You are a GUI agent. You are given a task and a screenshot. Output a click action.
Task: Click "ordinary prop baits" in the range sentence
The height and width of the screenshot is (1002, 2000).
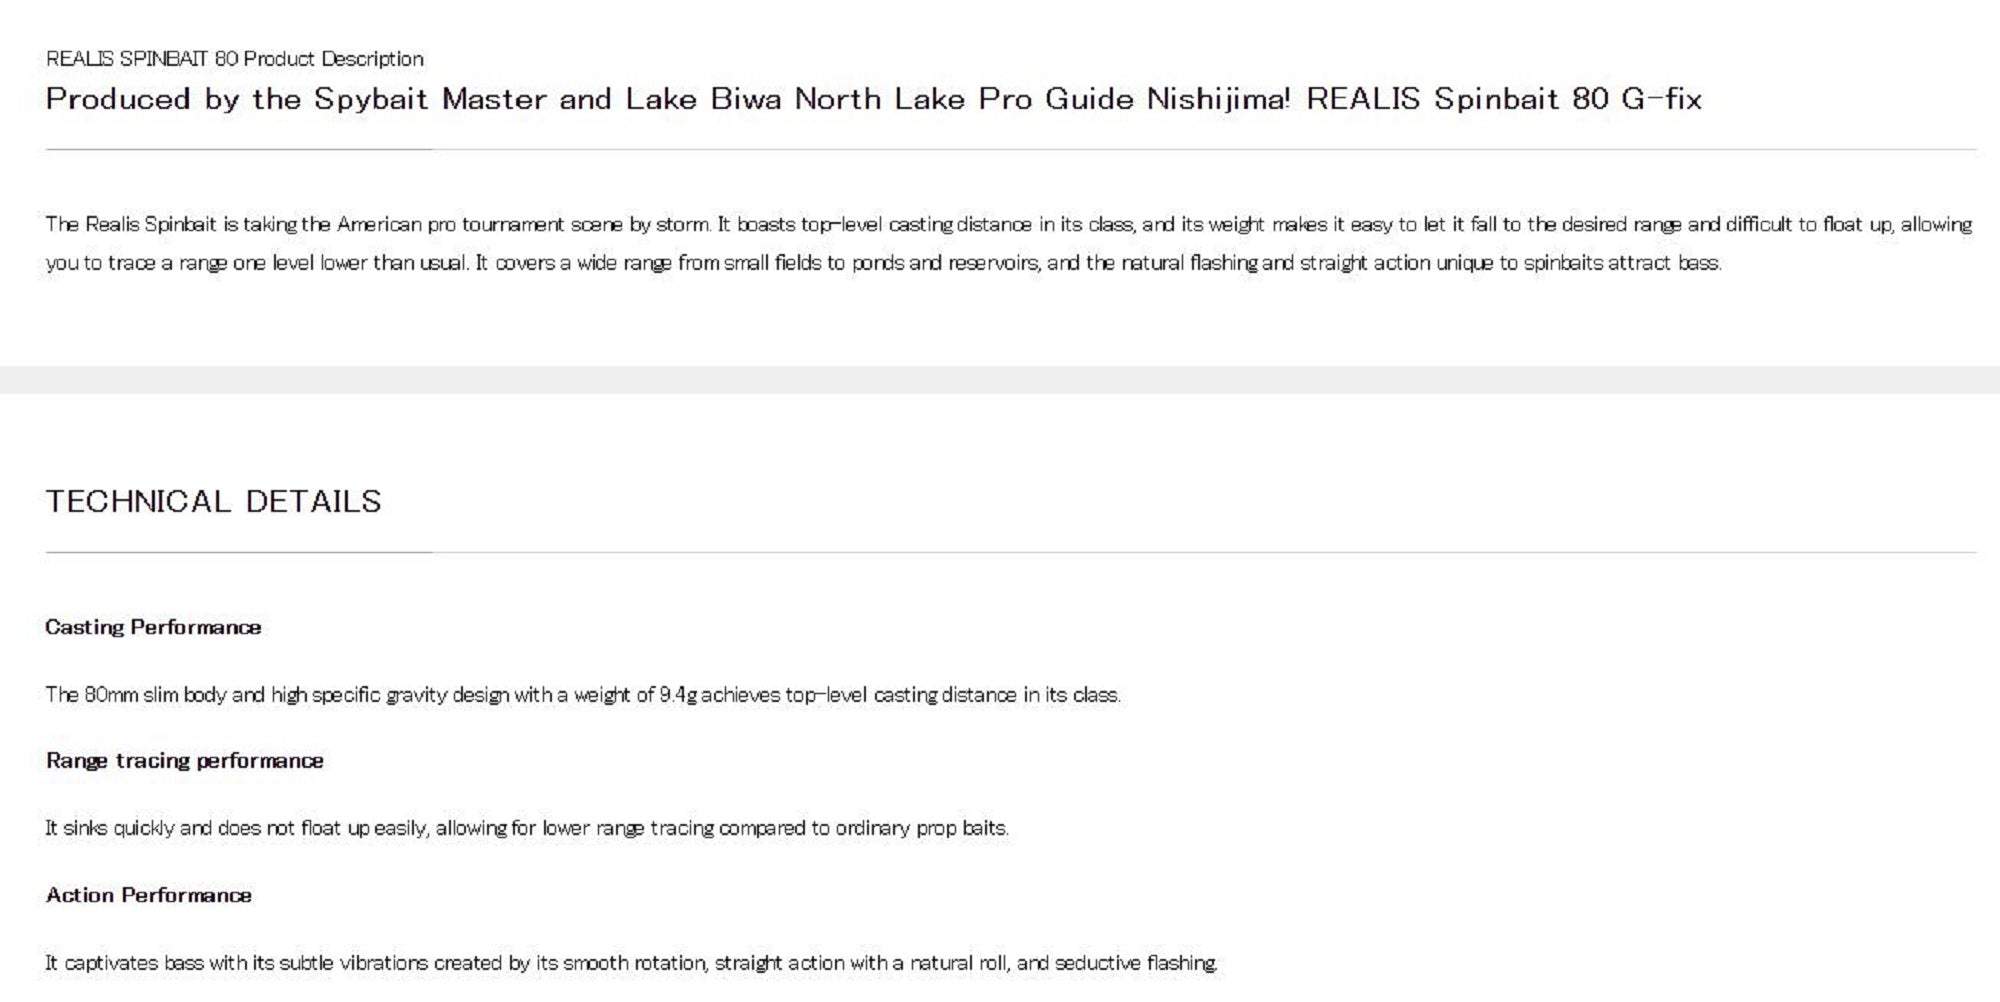click(921, 829)
